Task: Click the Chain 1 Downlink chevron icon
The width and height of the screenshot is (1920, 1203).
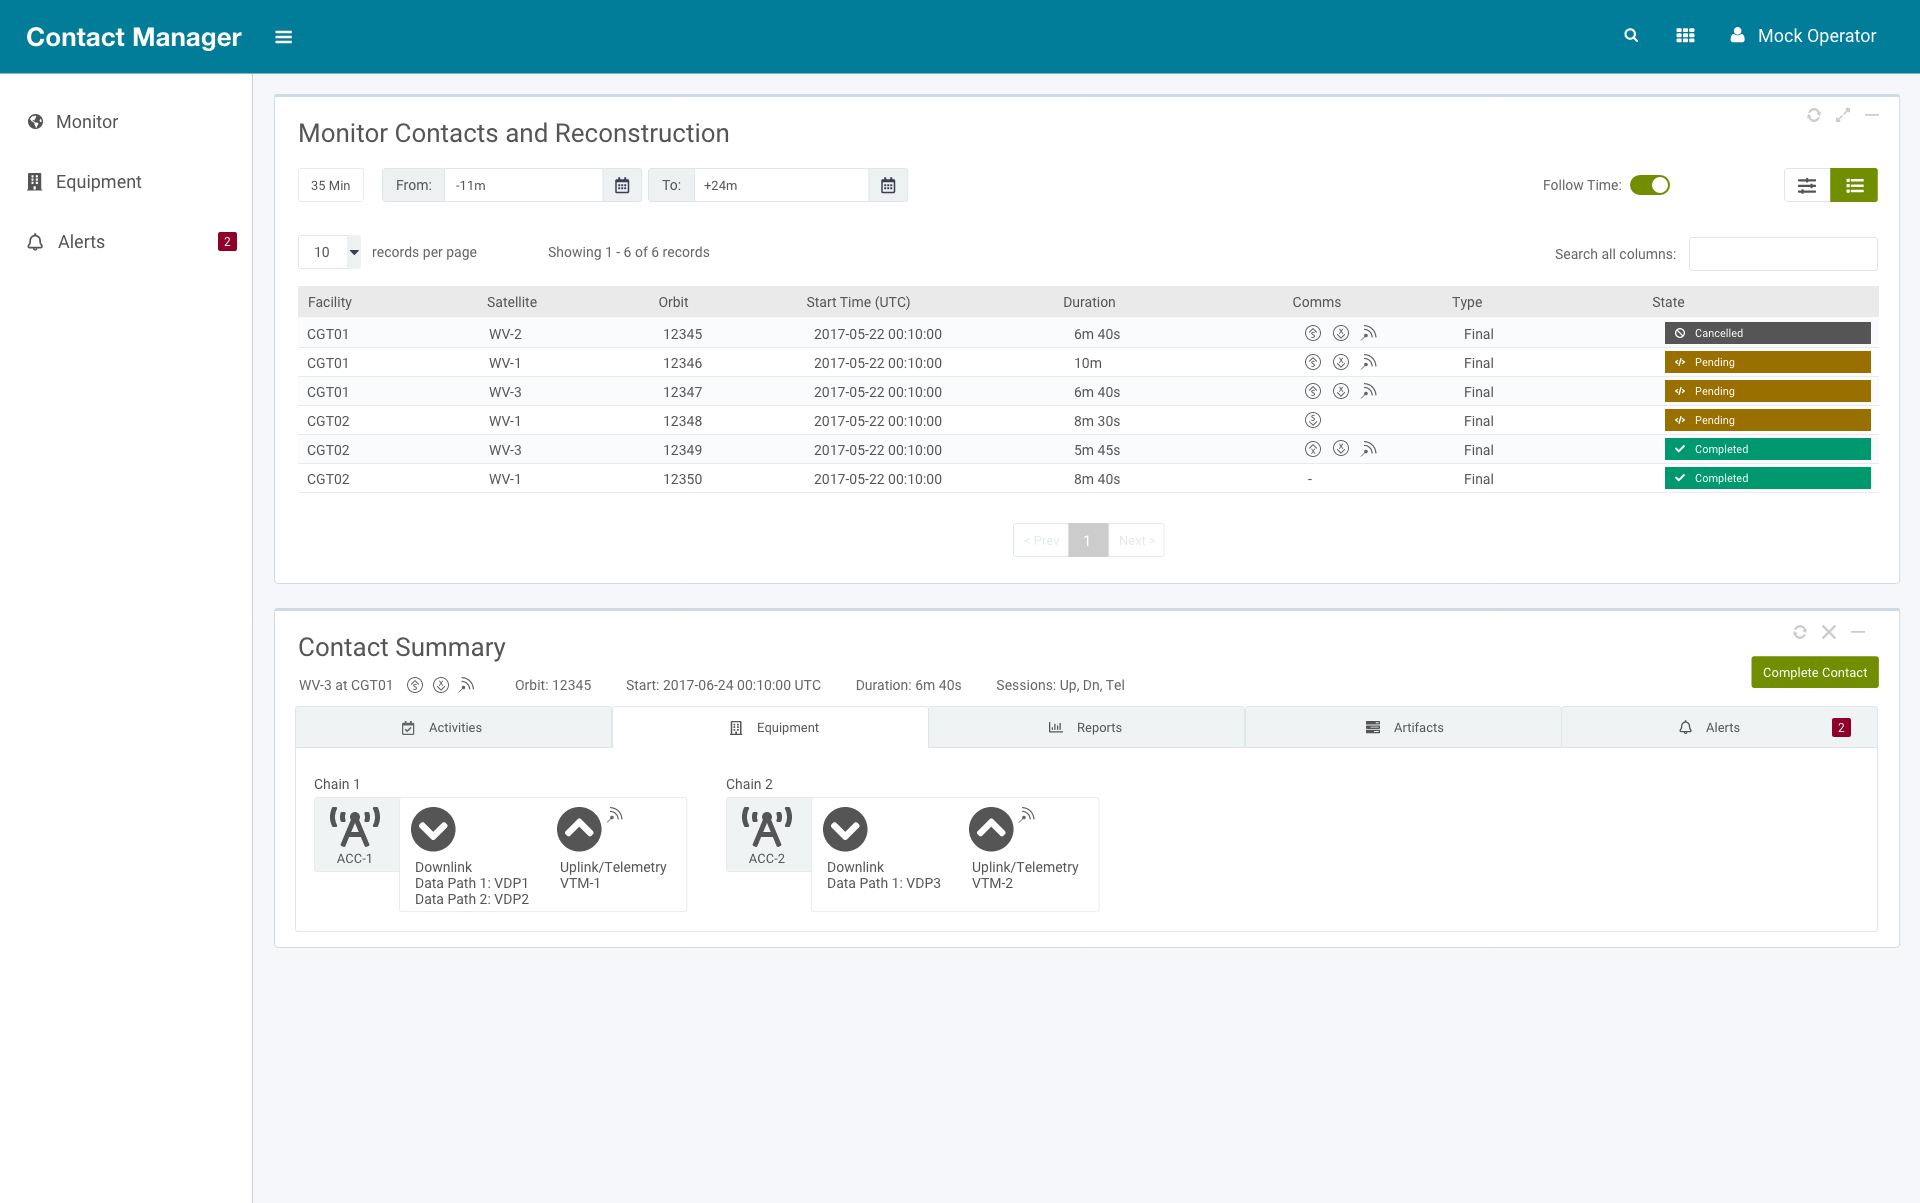Action: [433, 829]
